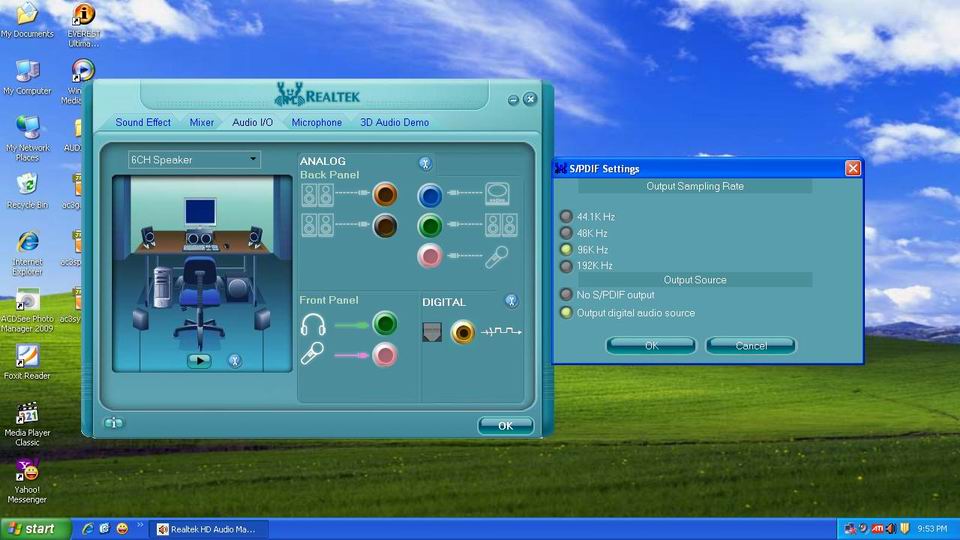The width and height of the screenshot is (960, 540).
Task: Switch to Audio I/O tab
Action: (252, 122)
